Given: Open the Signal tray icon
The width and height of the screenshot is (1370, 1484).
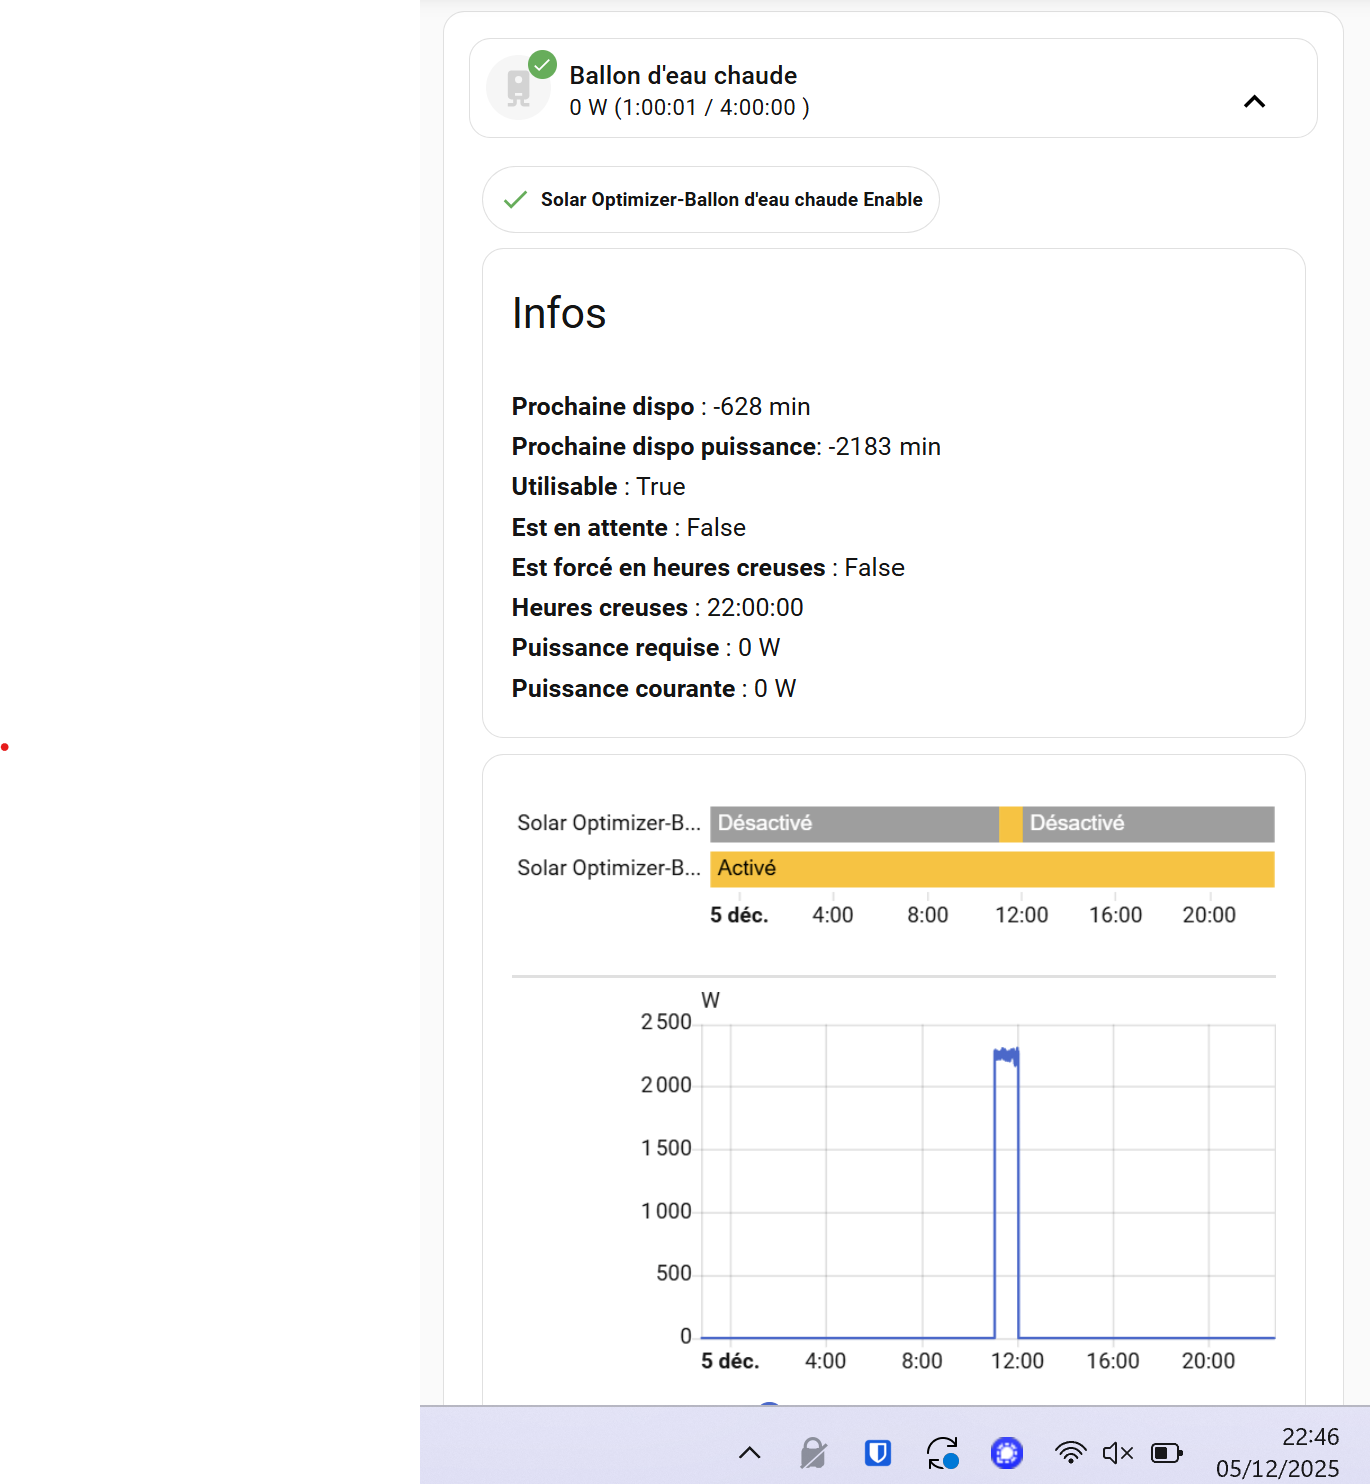Looking at the screenshot, I should 1006,1452.
